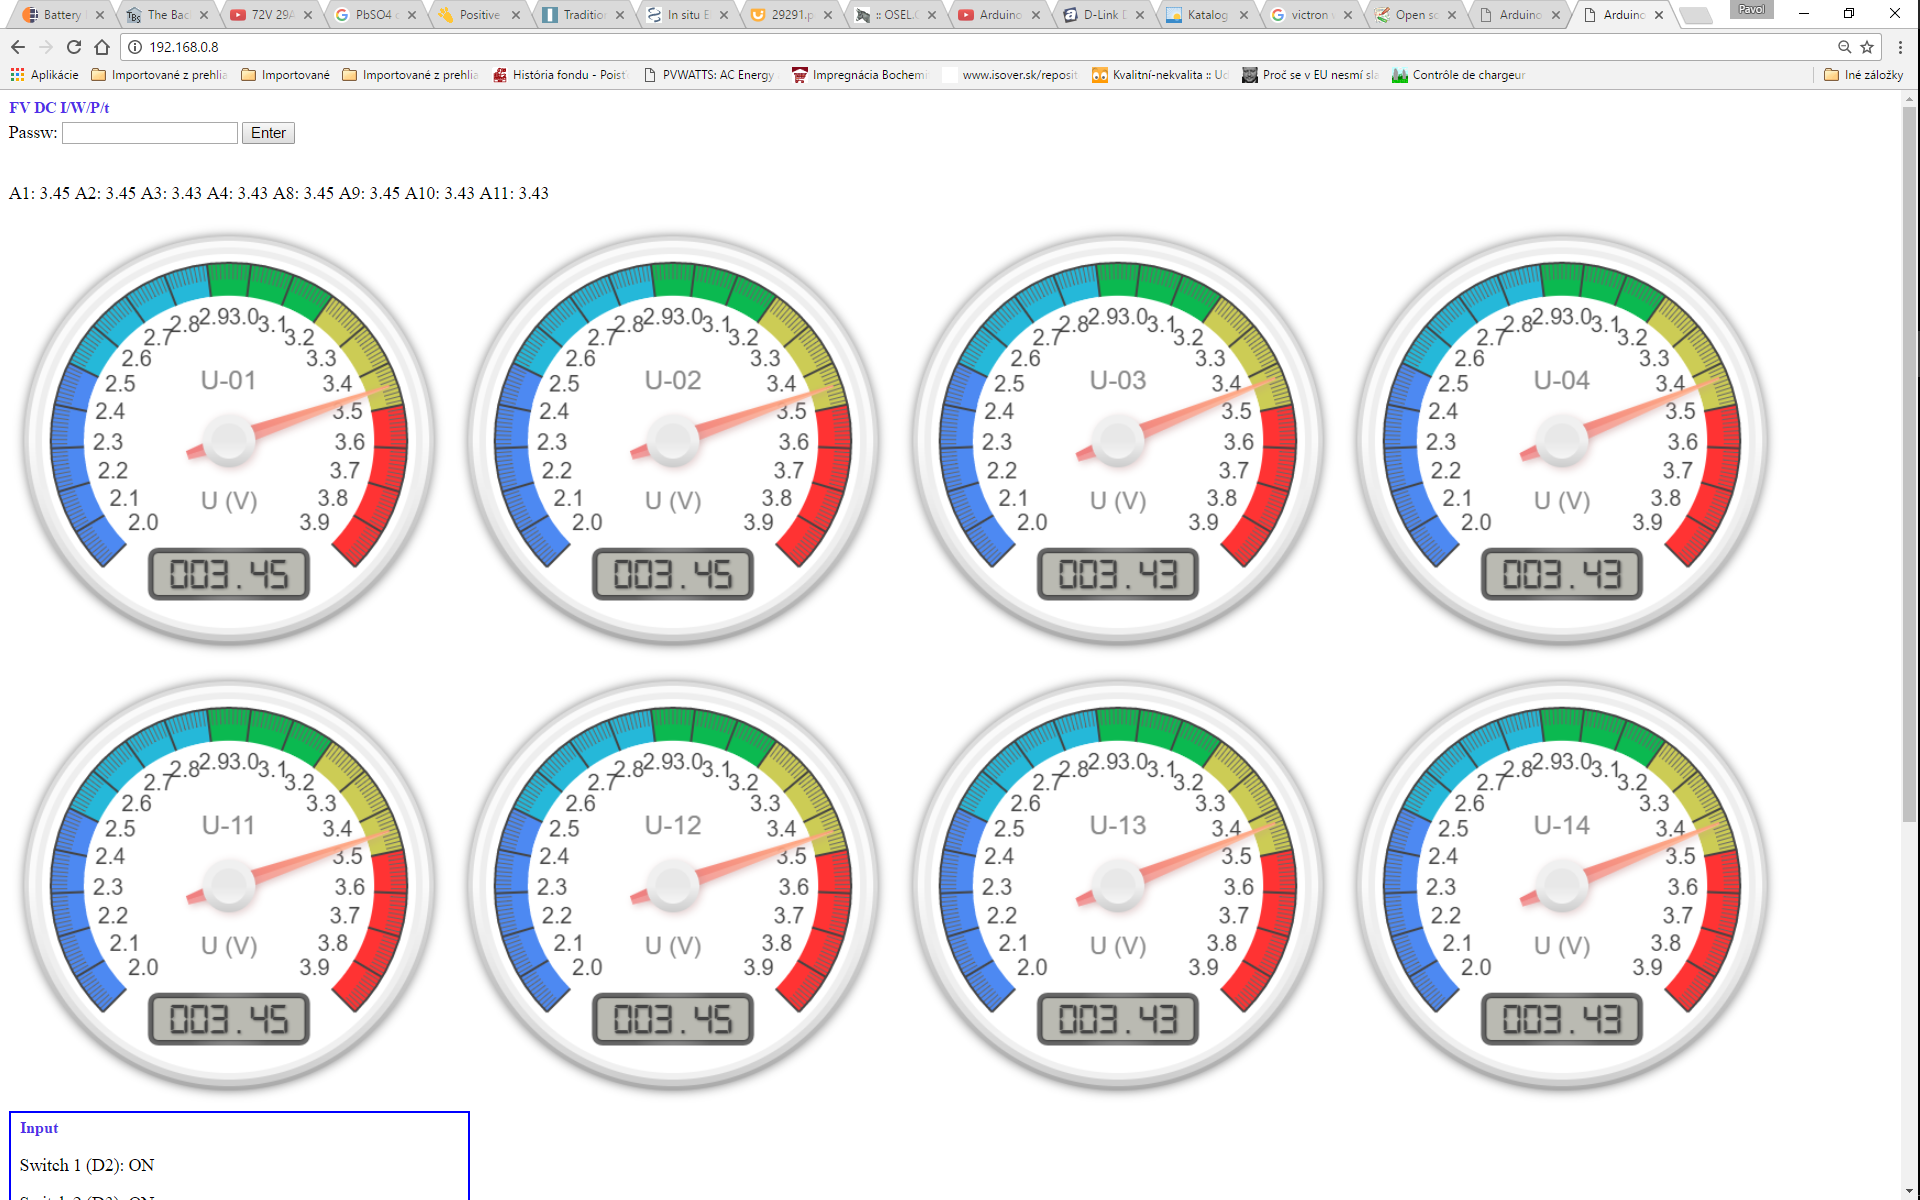Close the Battery tab
Screen dimensions: 1920x1200
coord(99,15)
